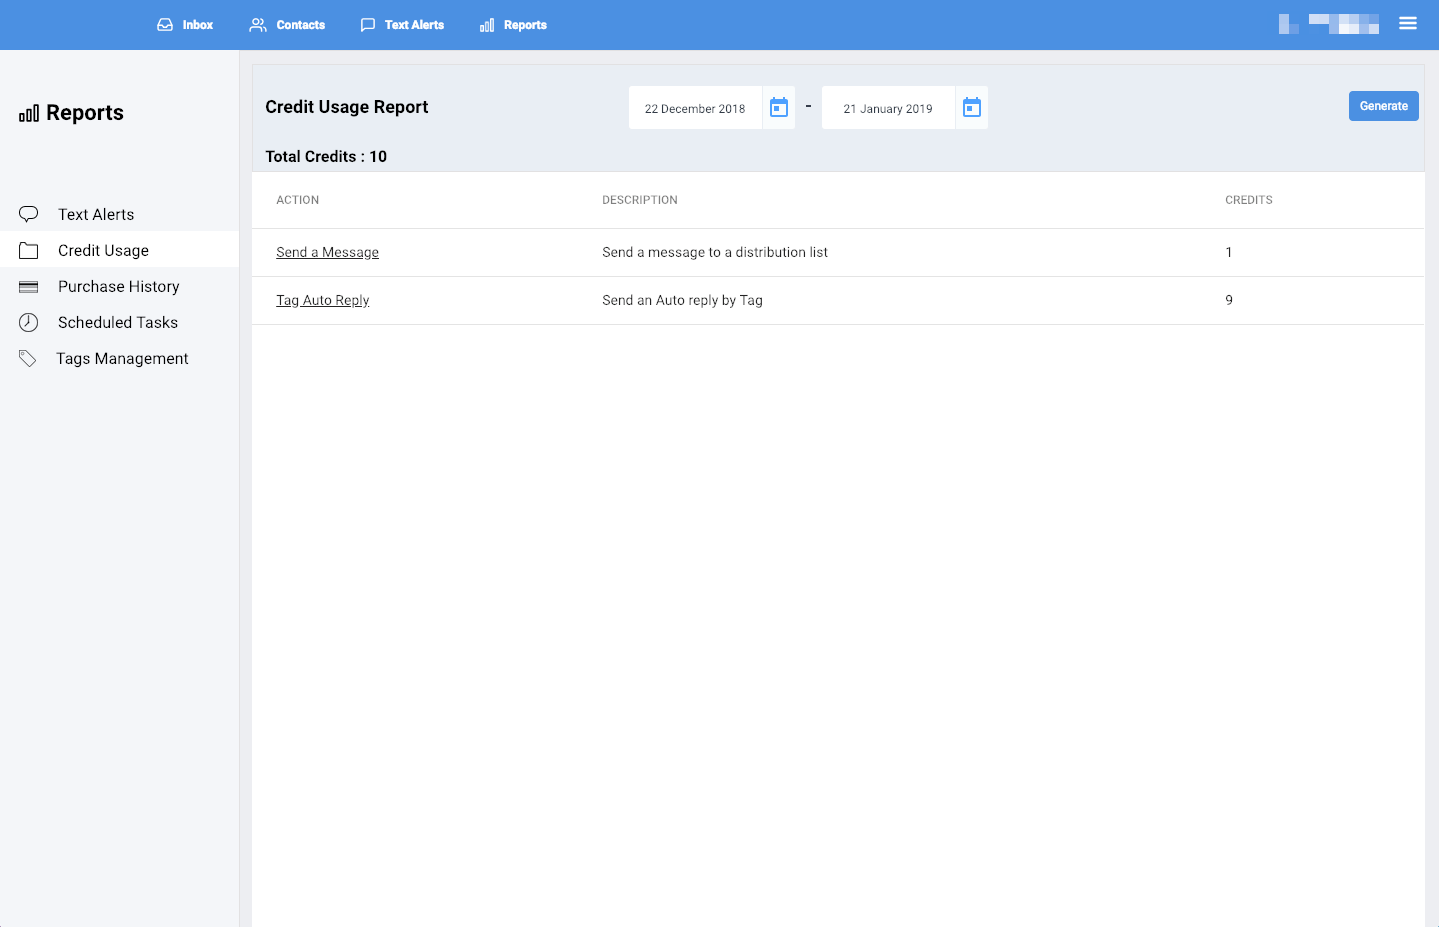
Task: Open Scheduled Tasks in the sidebar
Action: click(x=119, y=322)
